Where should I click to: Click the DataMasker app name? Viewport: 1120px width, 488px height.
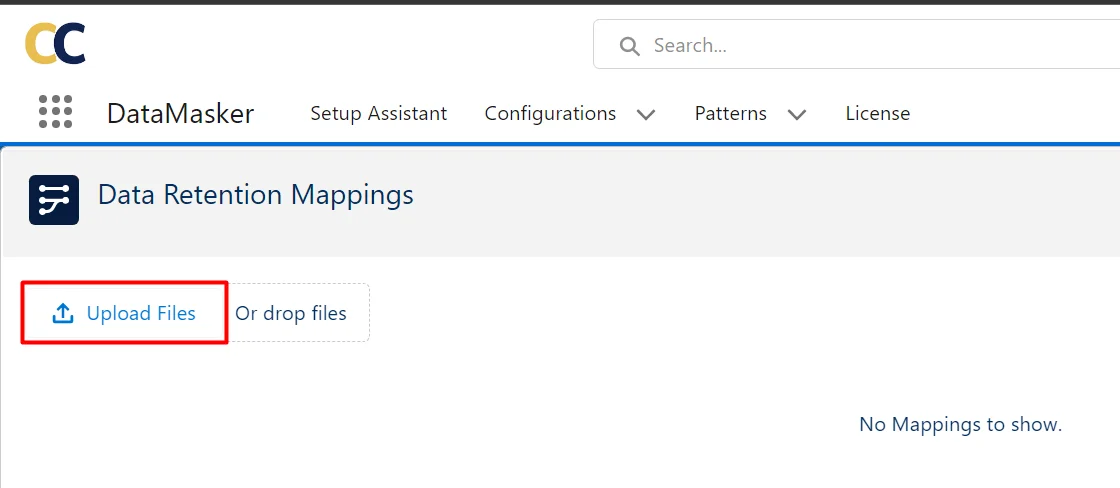pyautogui.click(x=180, y=113)
